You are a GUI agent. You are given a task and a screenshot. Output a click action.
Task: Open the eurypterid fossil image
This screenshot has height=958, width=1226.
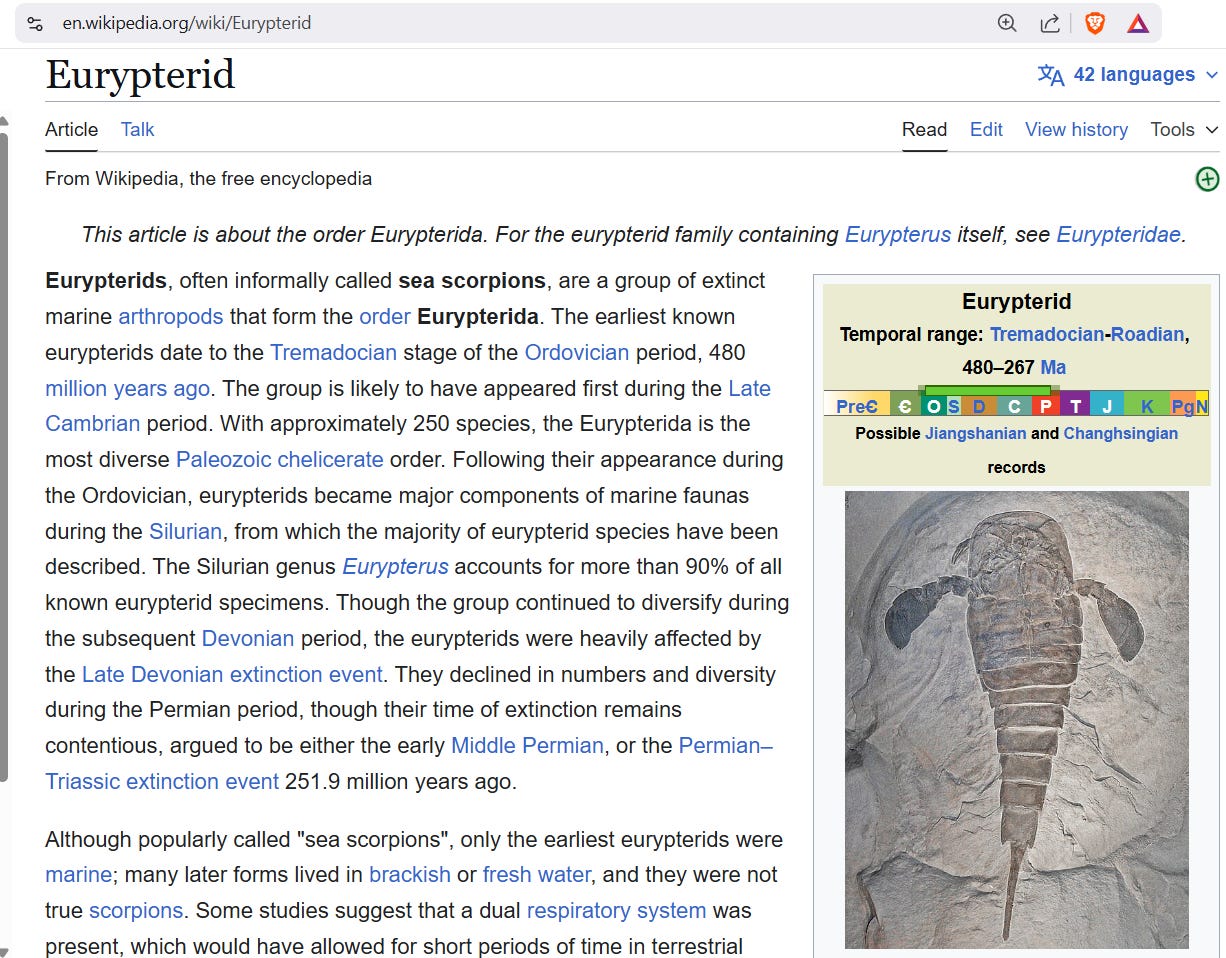(x=1017, y=719)
